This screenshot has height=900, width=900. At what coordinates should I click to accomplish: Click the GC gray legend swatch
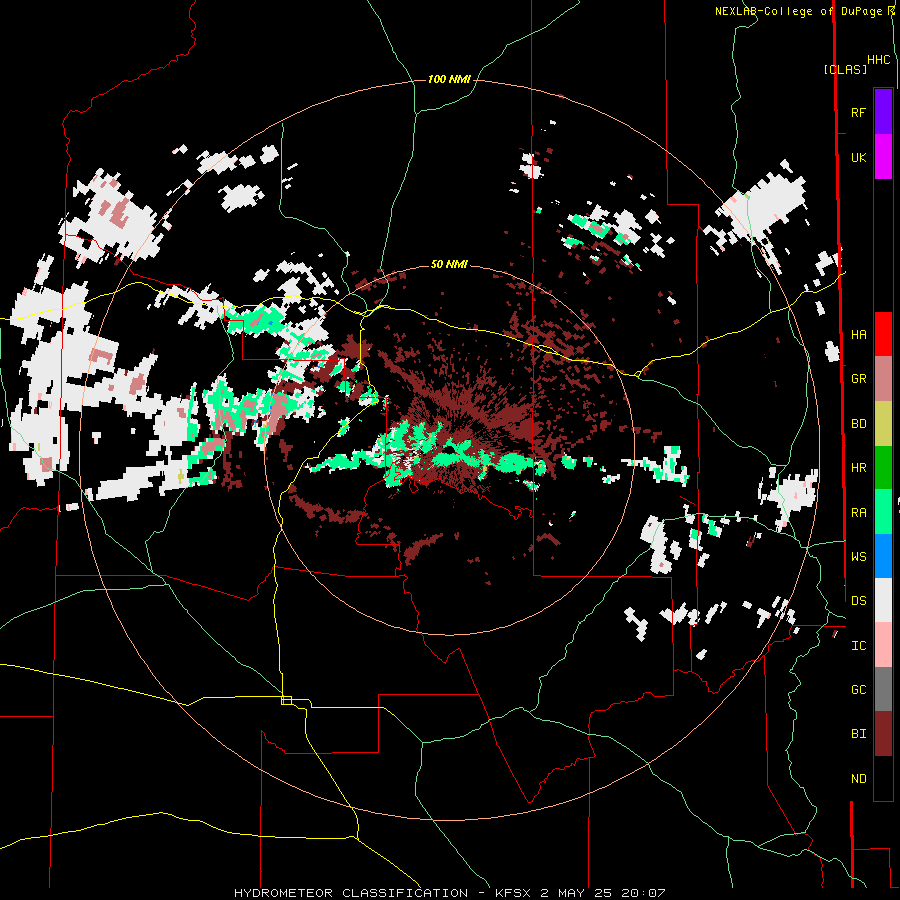click(x=883, y=689)
